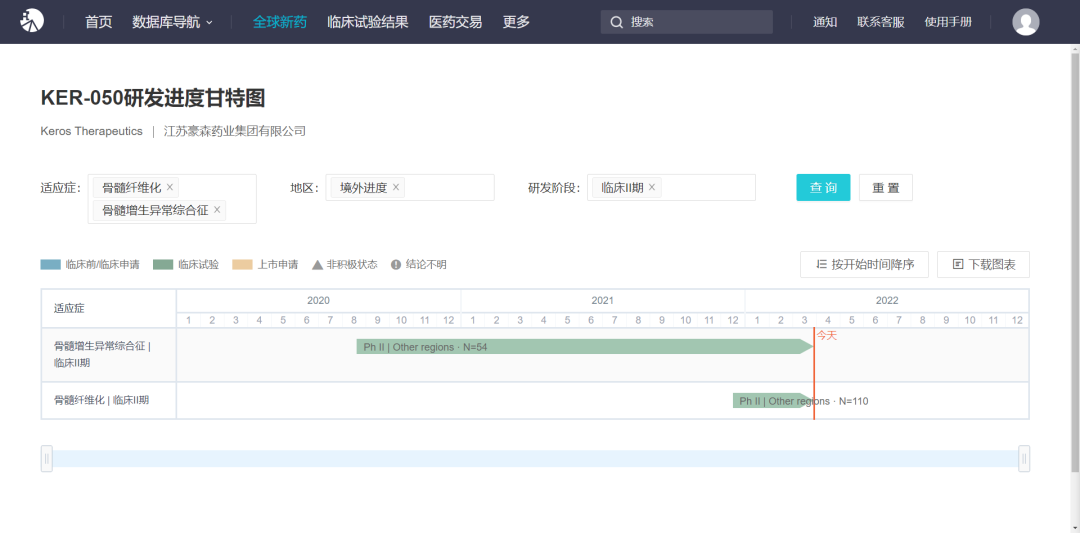Remove the 临床II期 stage tag
The height and width of the screenshot is (533, 1080).
coord(652,187)
